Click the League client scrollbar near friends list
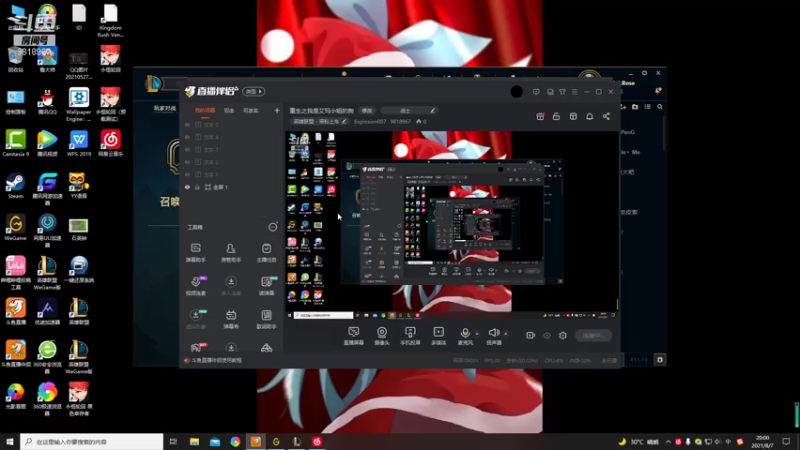Viewport: 800px width, 450px height. pyautogui.click(x=664, y=133)
